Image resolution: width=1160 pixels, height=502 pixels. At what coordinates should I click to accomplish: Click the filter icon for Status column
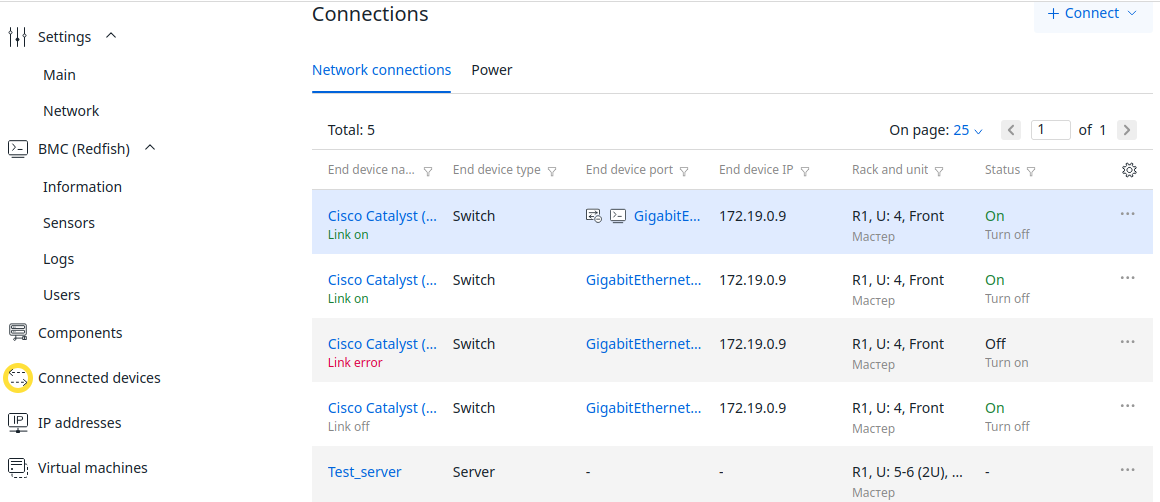point(1031,171)
